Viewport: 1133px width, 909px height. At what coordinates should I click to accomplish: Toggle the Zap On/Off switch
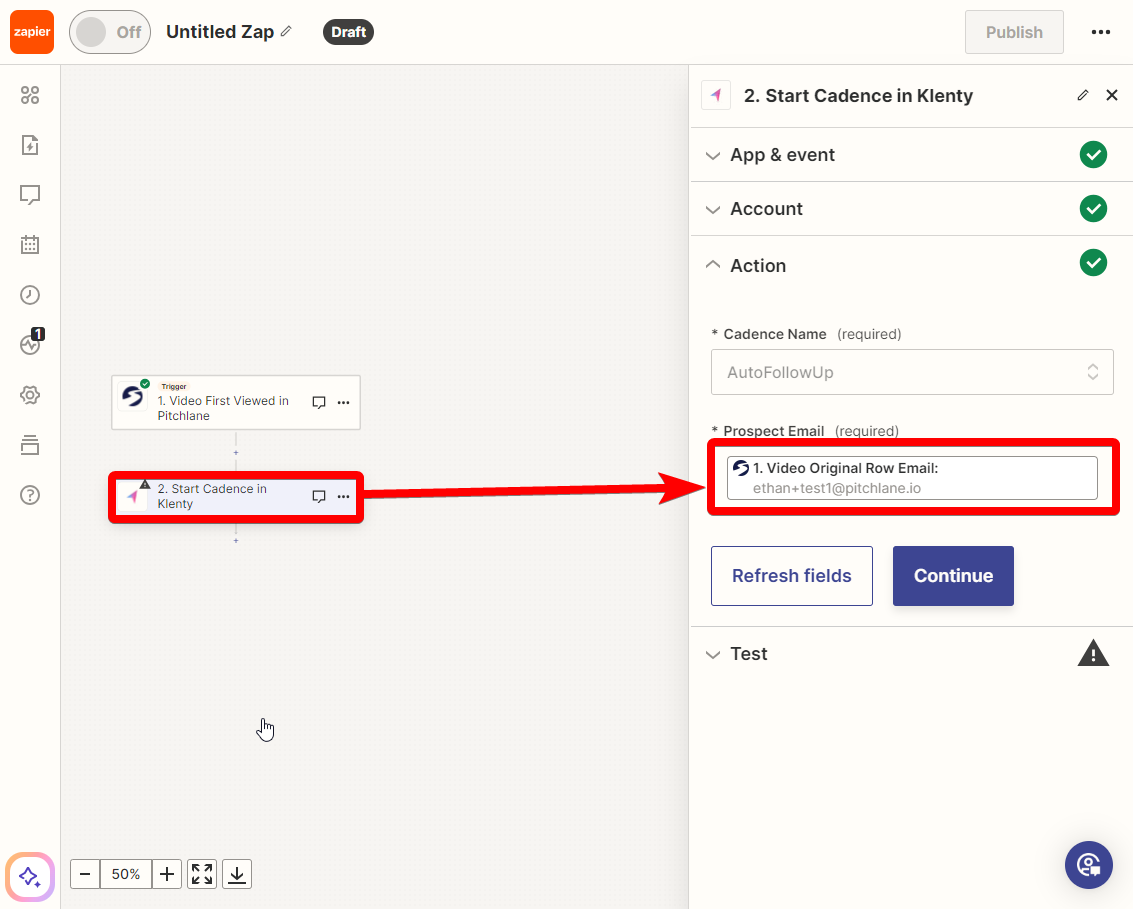(x=110, y=32)
